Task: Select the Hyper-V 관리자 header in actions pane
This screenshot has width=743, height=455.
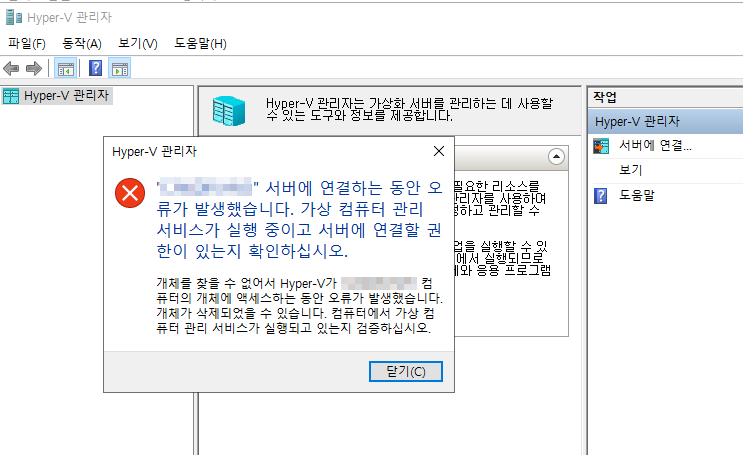Action: click(665, 121)
